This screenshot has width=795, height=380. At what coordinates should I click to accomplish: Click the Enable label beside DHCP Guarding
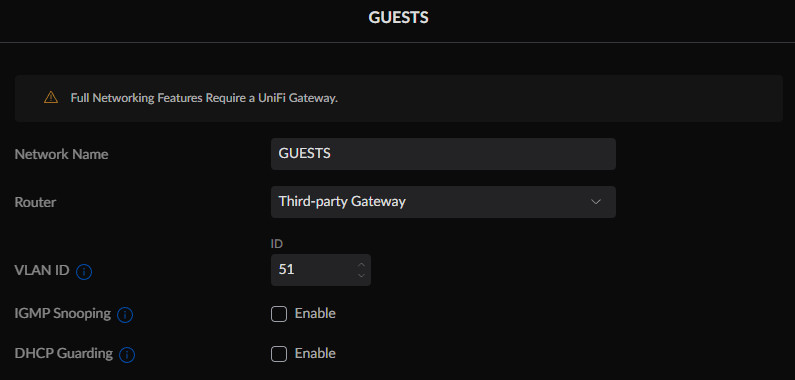[x=315, y=353]
